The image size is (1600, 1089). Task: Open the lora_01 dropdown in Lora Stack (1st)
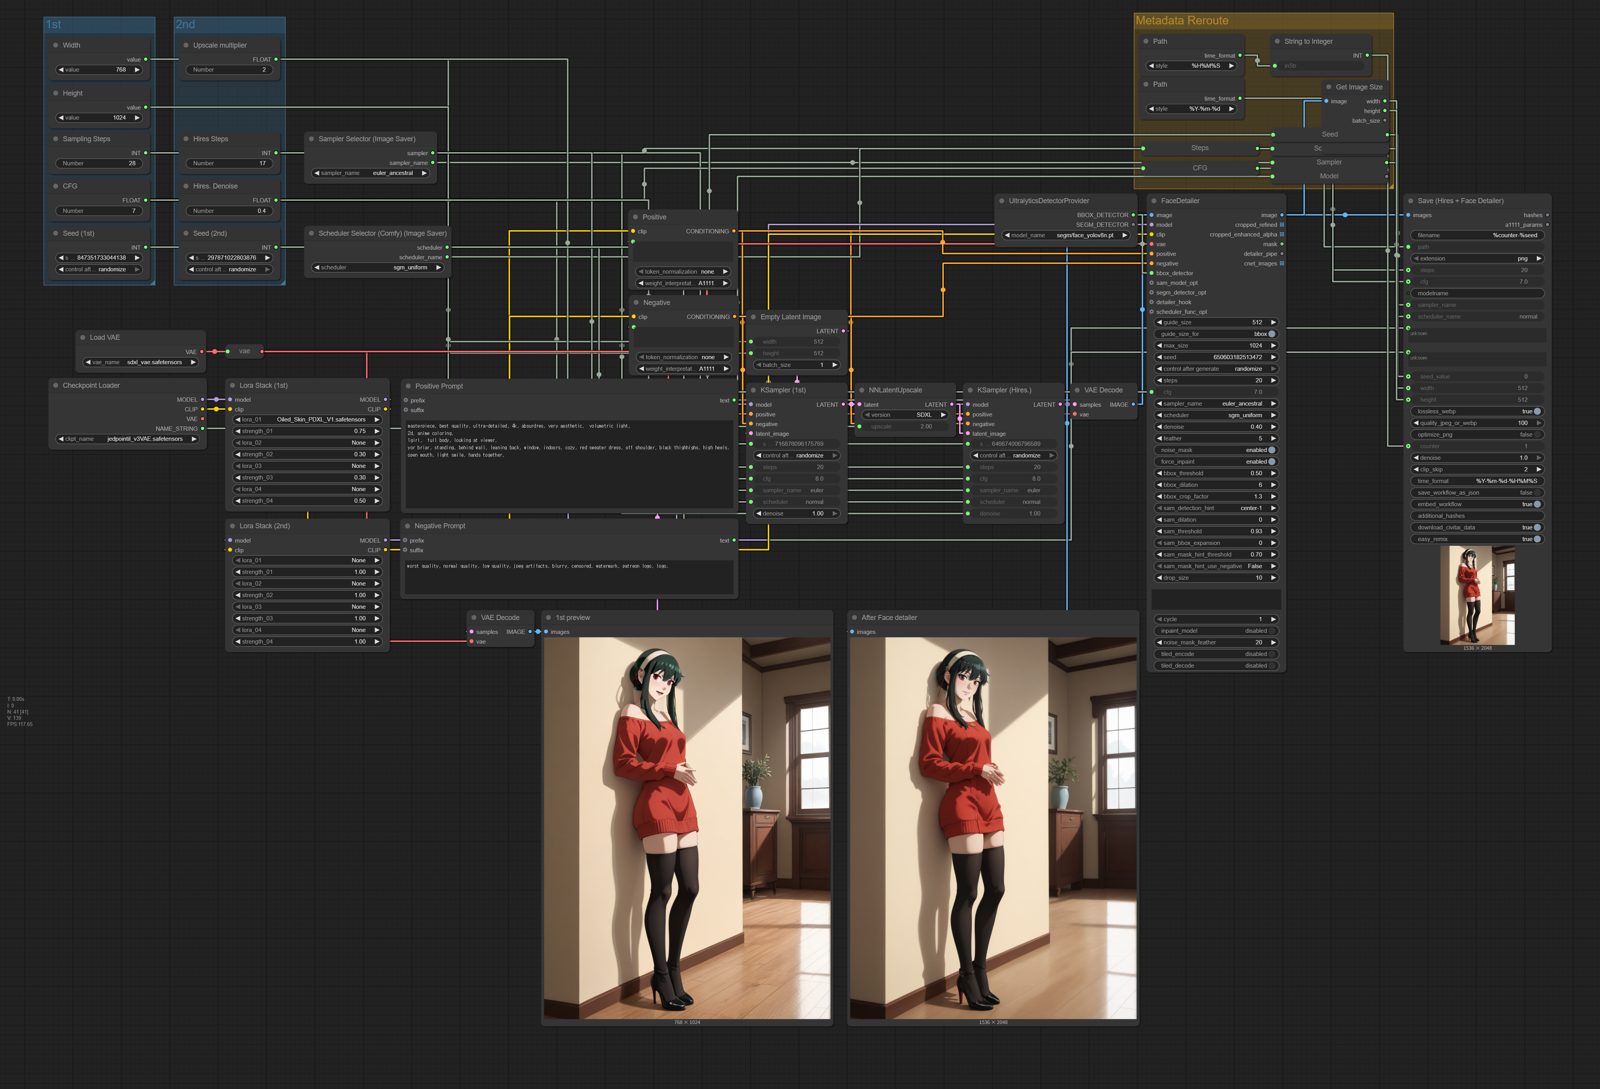307,420
